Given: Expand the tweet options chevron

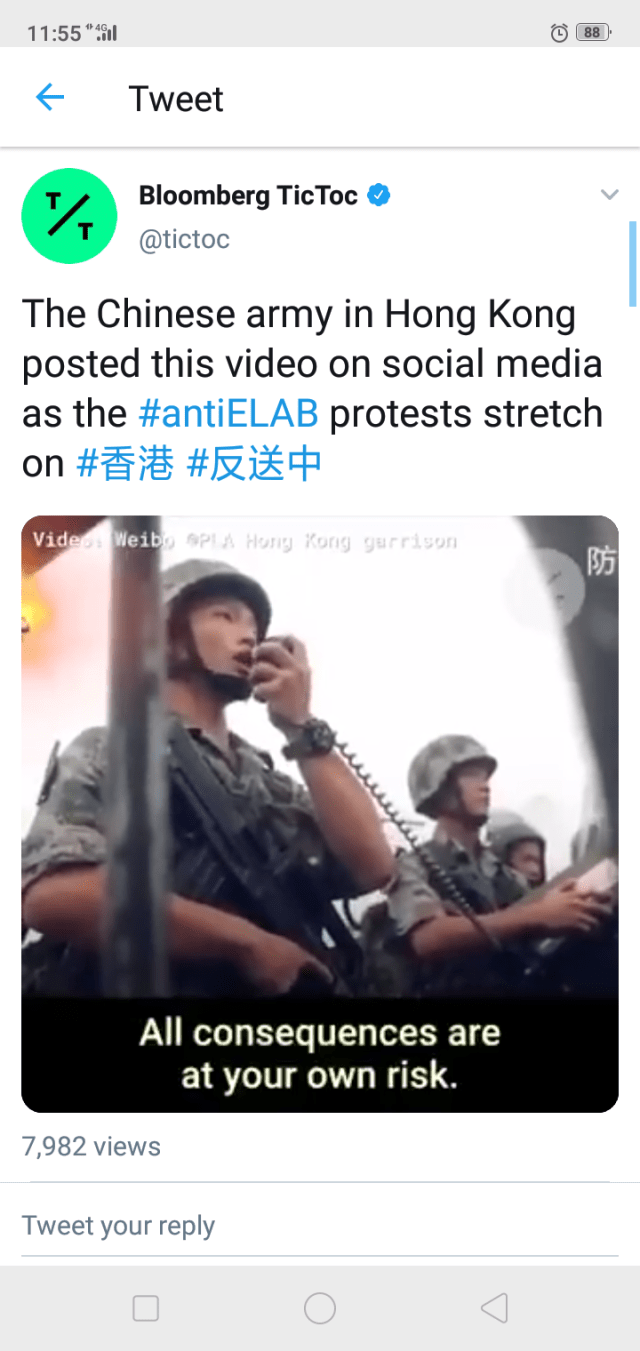Looking at the screenshot, I should (x=609, y=195).
